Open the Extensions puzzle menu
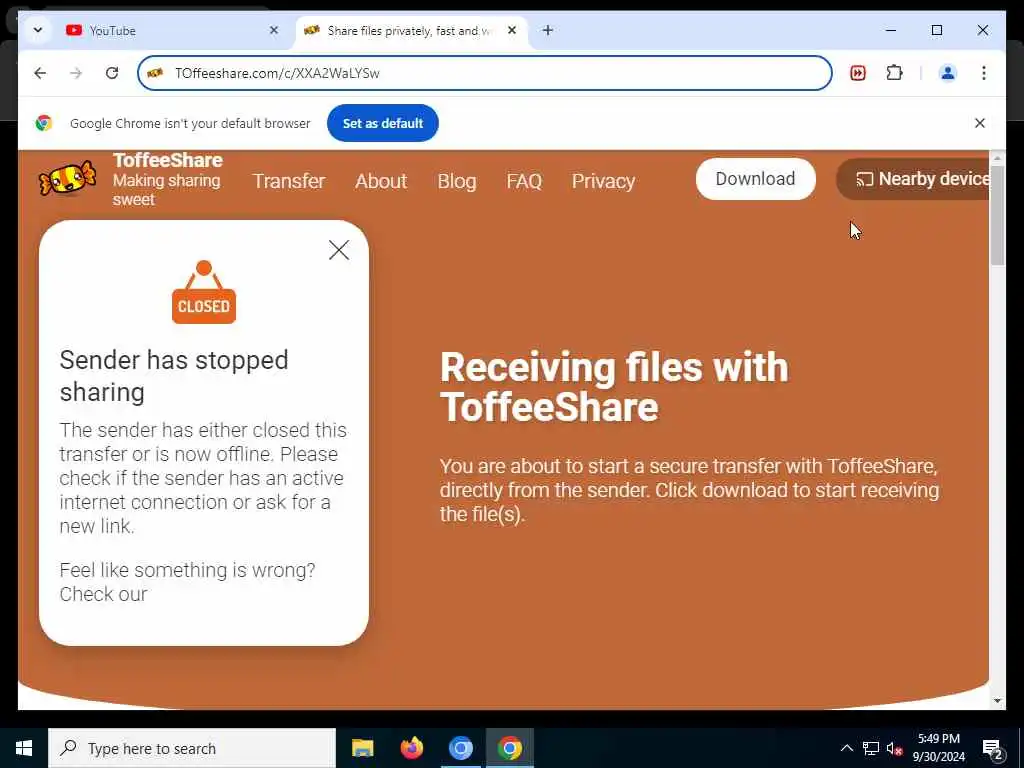Screen dimensions: 1024x768 click(x=894, y=72)
